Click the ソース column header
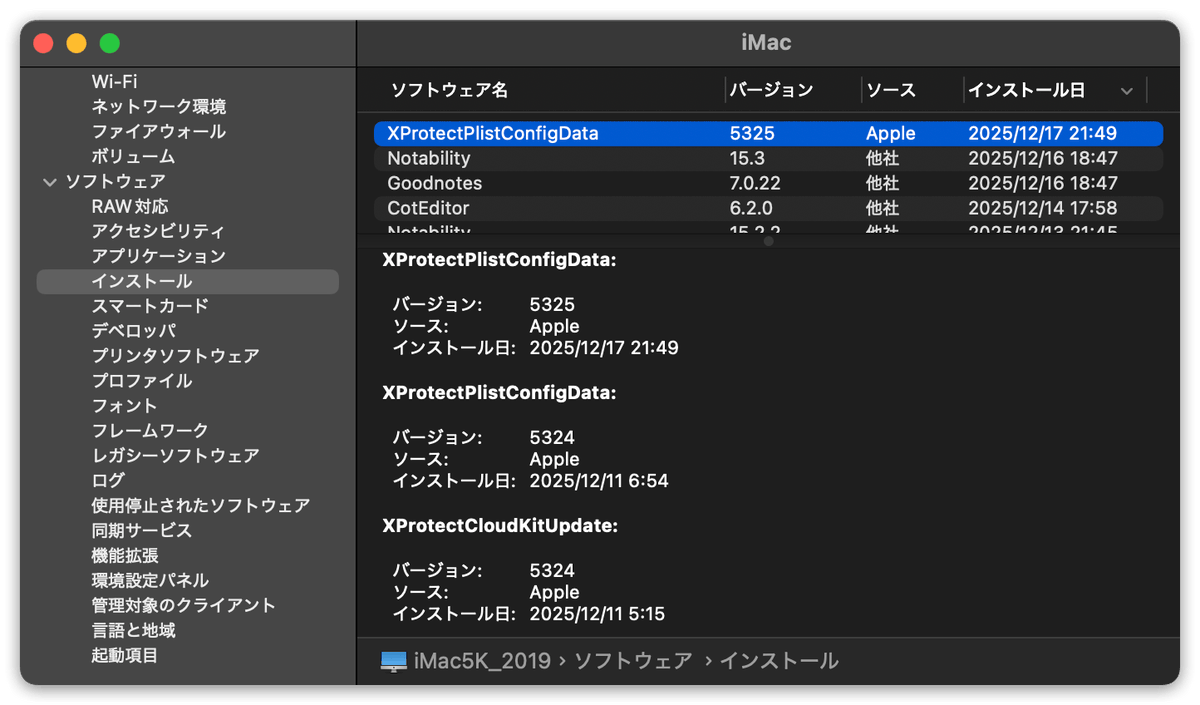This screenshot has height=705, width=1200. pos(890,90)
